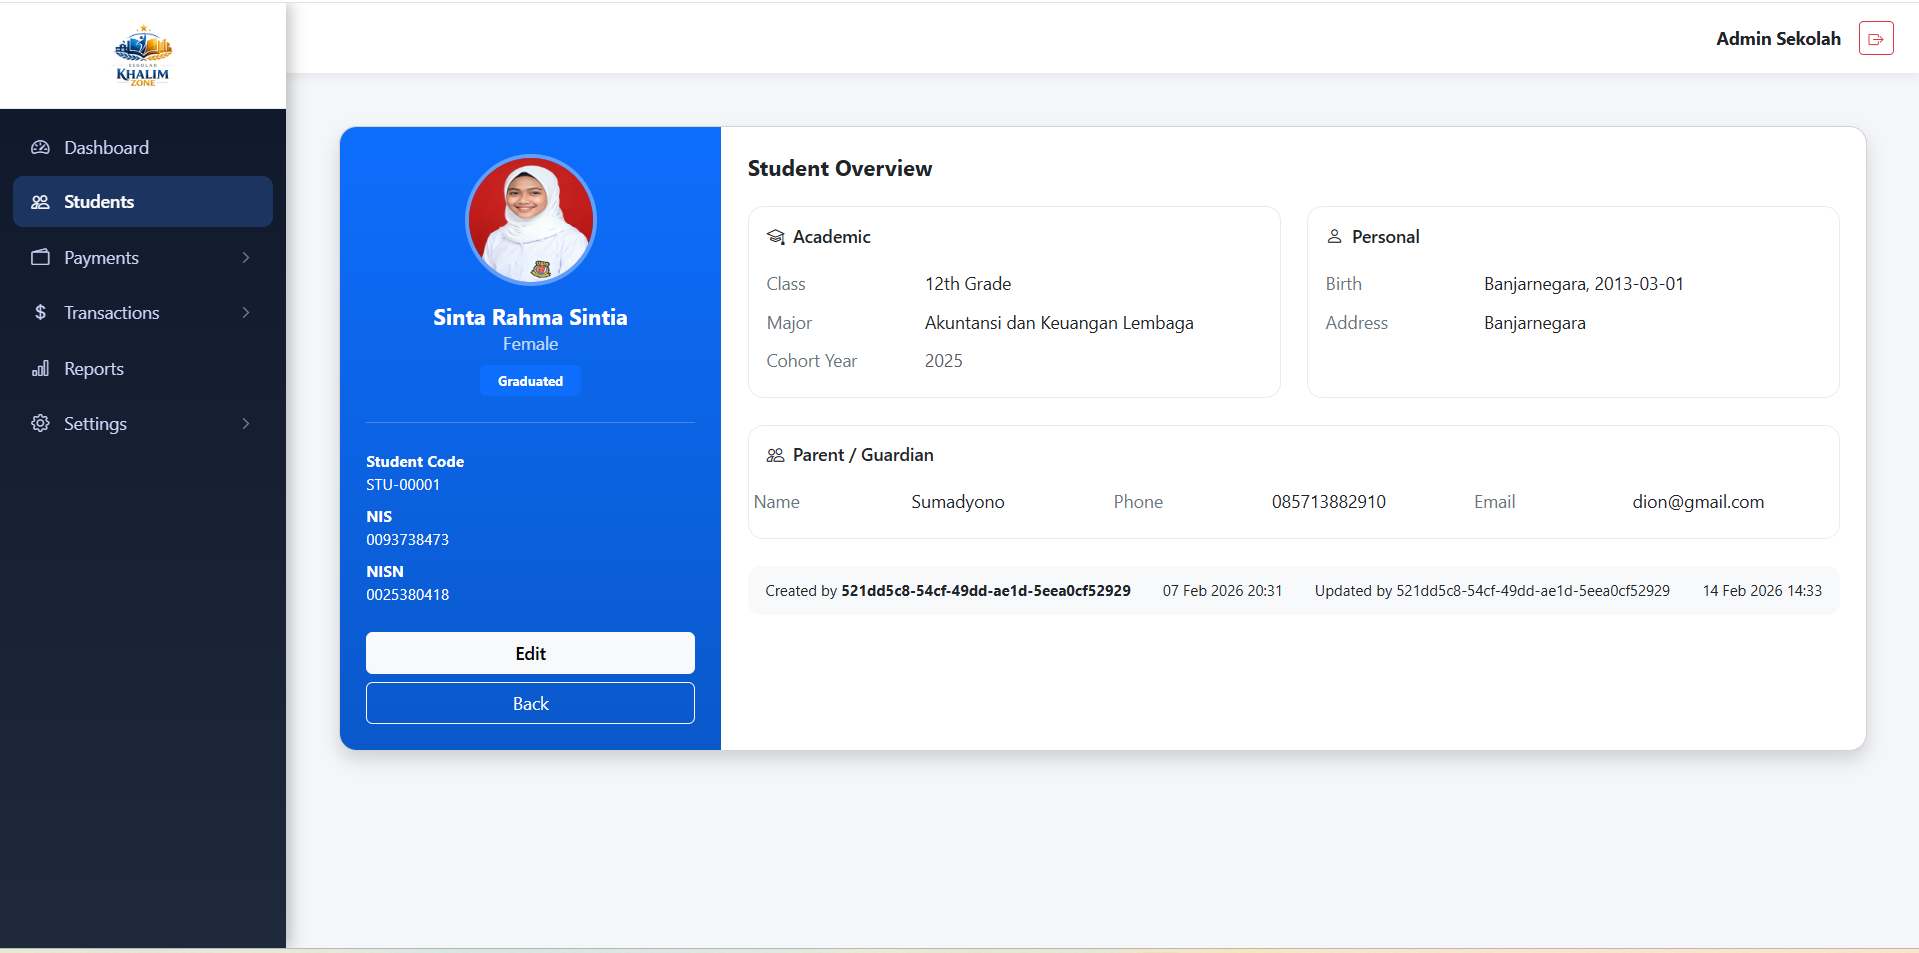The image size is (1919, 953).
Task: Click the Back button
Action: pos(530,703)
